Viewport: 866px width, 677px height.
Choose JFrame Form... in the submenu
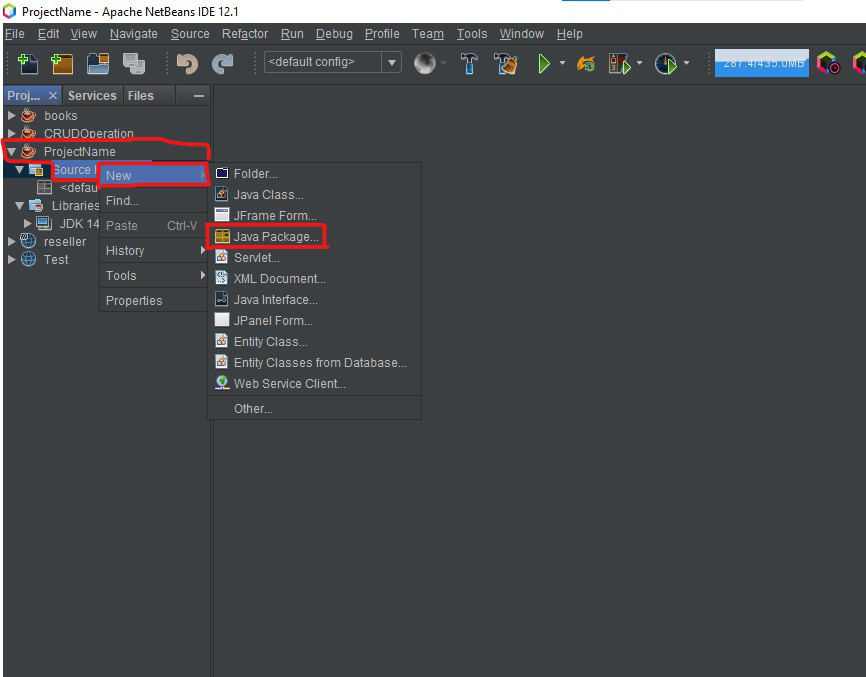click(315, 215)
